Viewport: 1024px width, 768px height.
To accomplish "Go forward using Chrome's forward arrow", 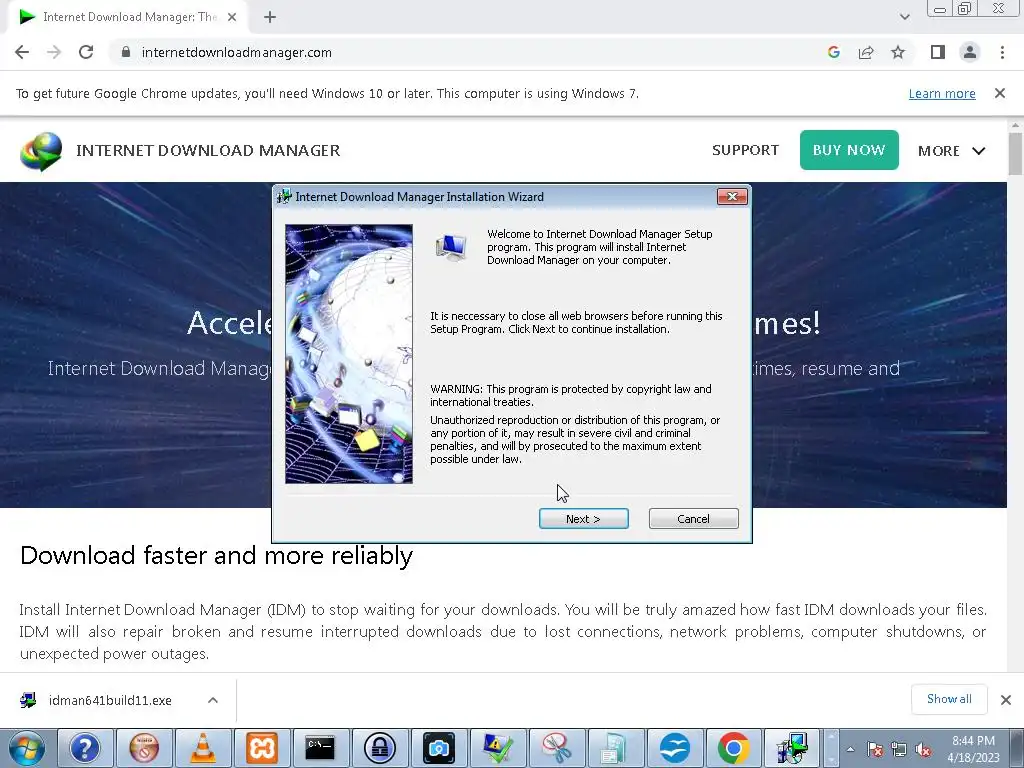I will coord(54,52).
